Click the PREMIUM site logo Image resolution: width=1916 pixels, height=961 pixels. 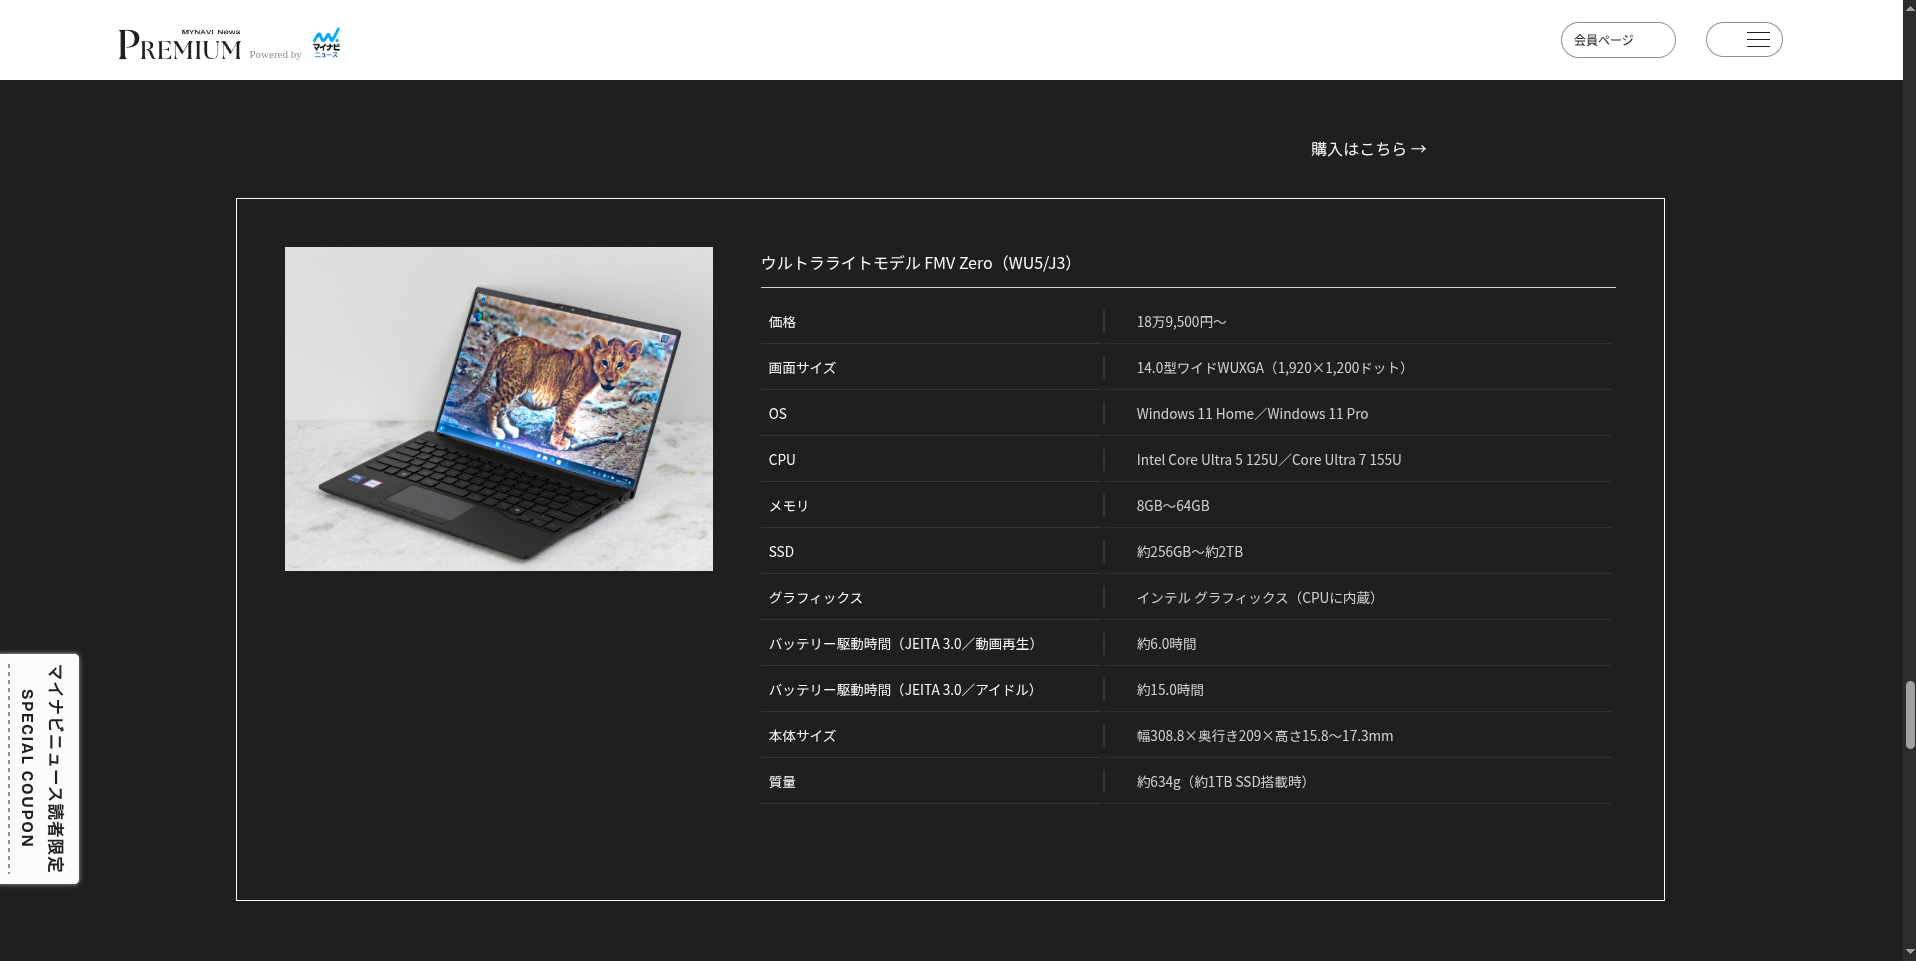tap(180, 45)
